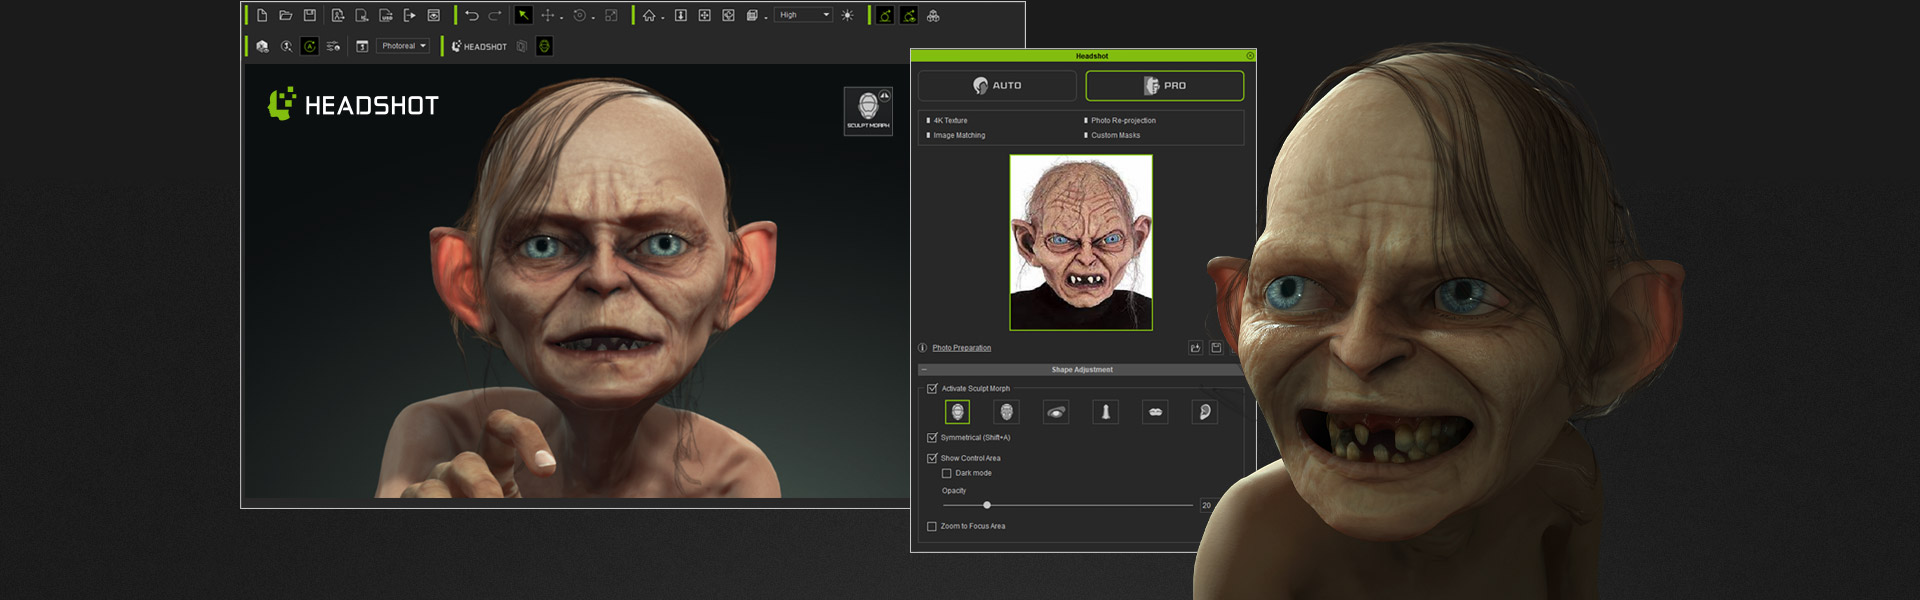
Task: Enable Dark mode checkbox
Action: [946, 474]
